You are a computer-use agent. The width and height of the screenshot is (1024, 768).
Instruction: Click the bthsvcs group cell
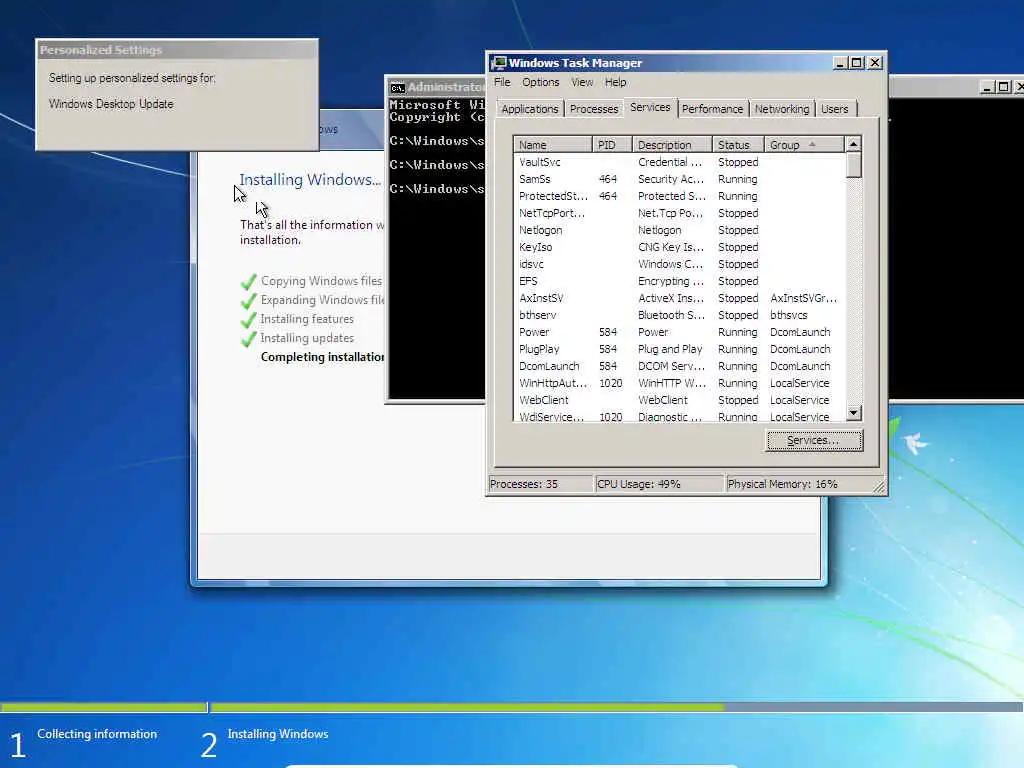pyautogui.click(x=788, y=315)
